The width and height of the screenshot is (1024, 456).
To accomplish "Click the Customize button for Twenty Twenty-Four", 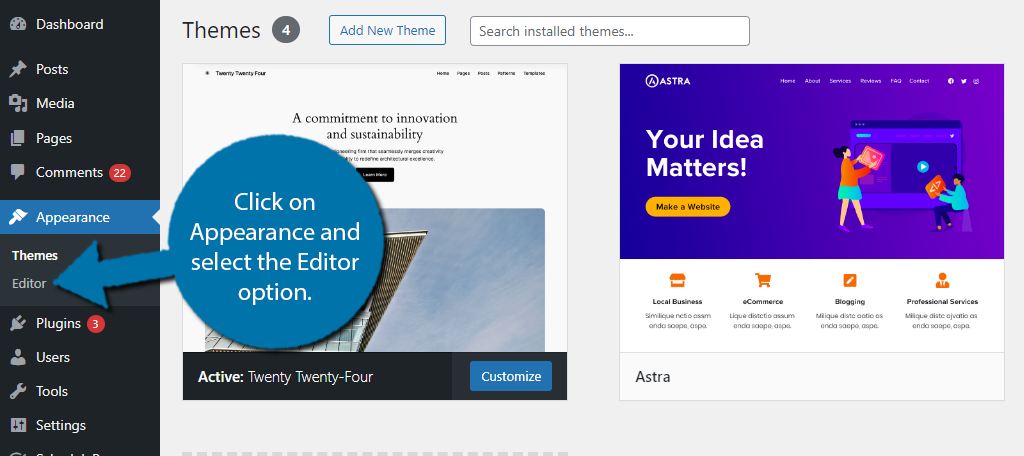I will click(x=511, y=376).
